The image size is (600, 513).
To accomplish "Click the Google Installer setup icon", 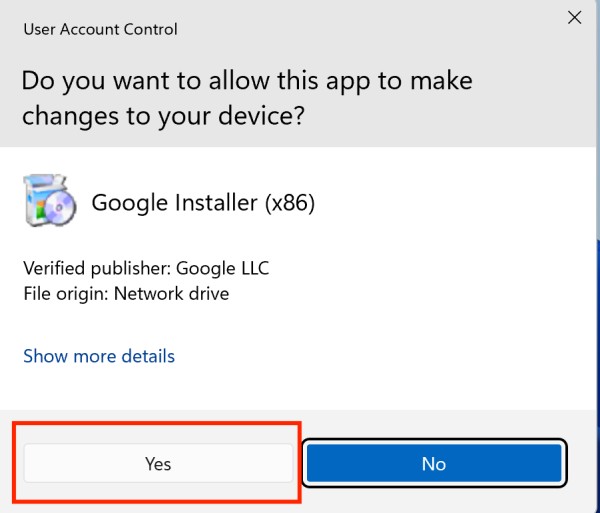I will pos(50,200).
